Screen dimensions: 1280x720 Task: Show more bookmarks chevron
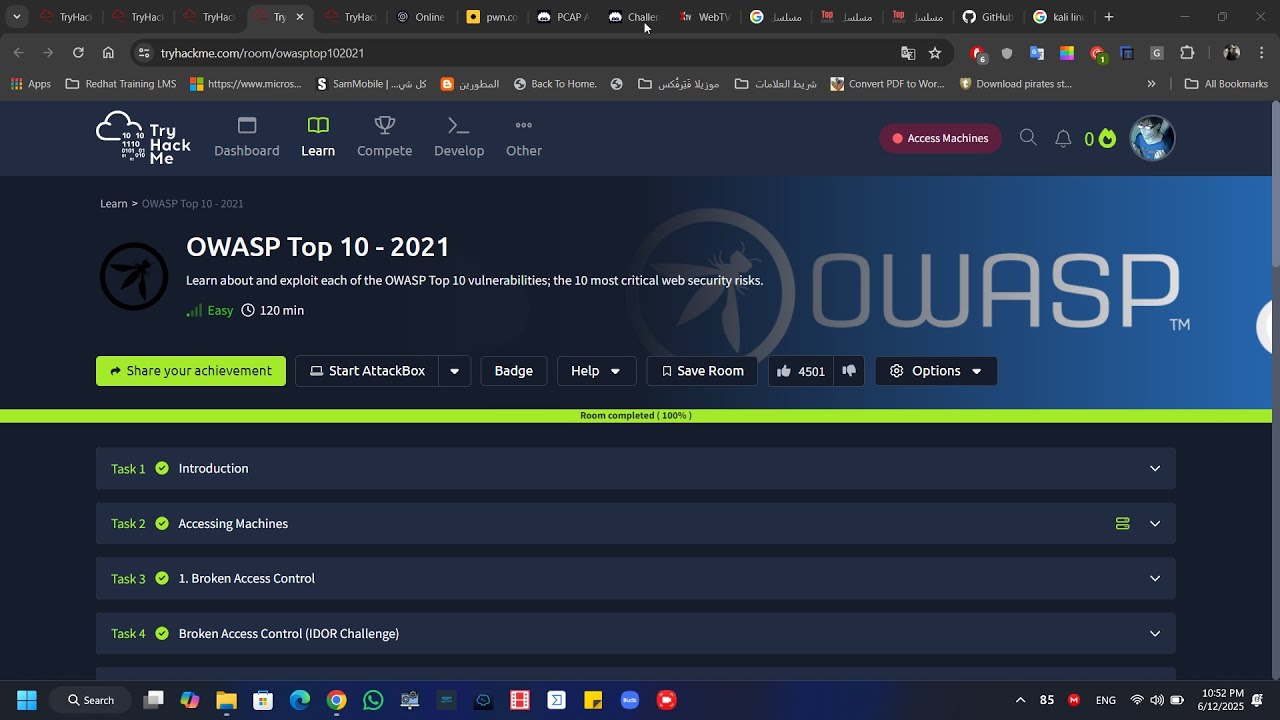(x=1151, y=84)
